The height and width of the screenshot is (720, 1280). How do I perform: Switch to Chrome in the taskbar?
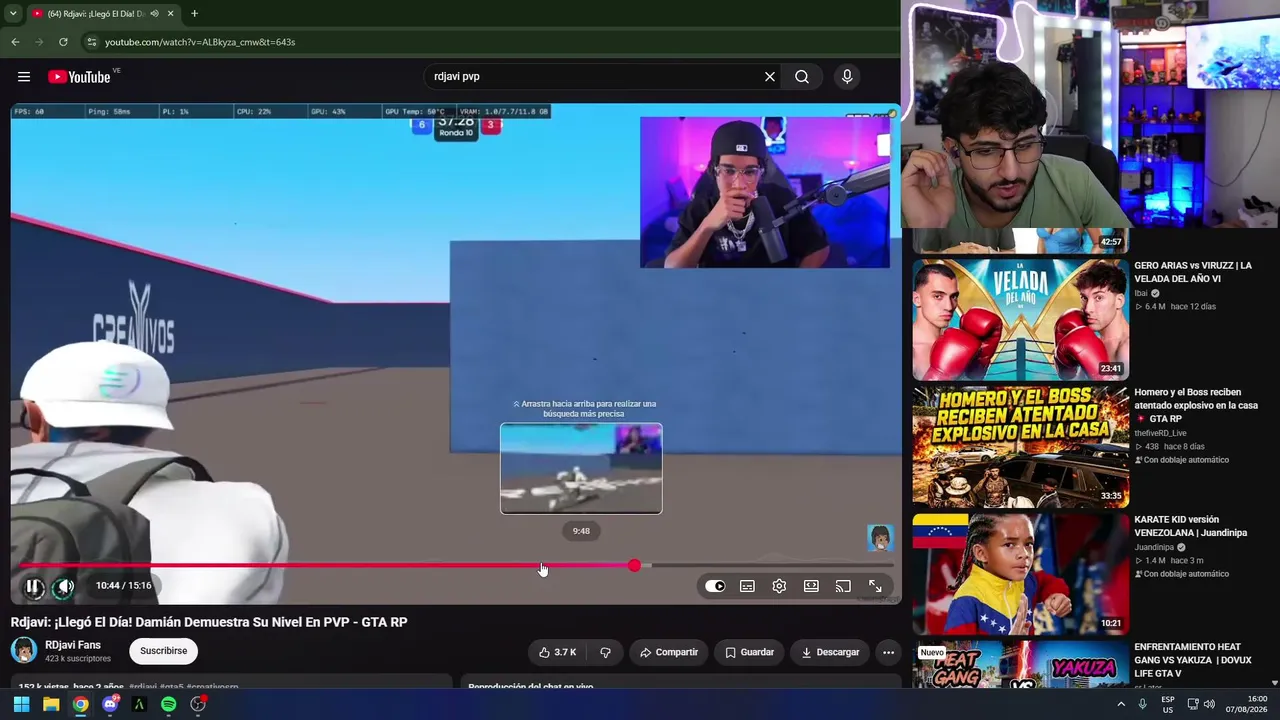[80, 704]
